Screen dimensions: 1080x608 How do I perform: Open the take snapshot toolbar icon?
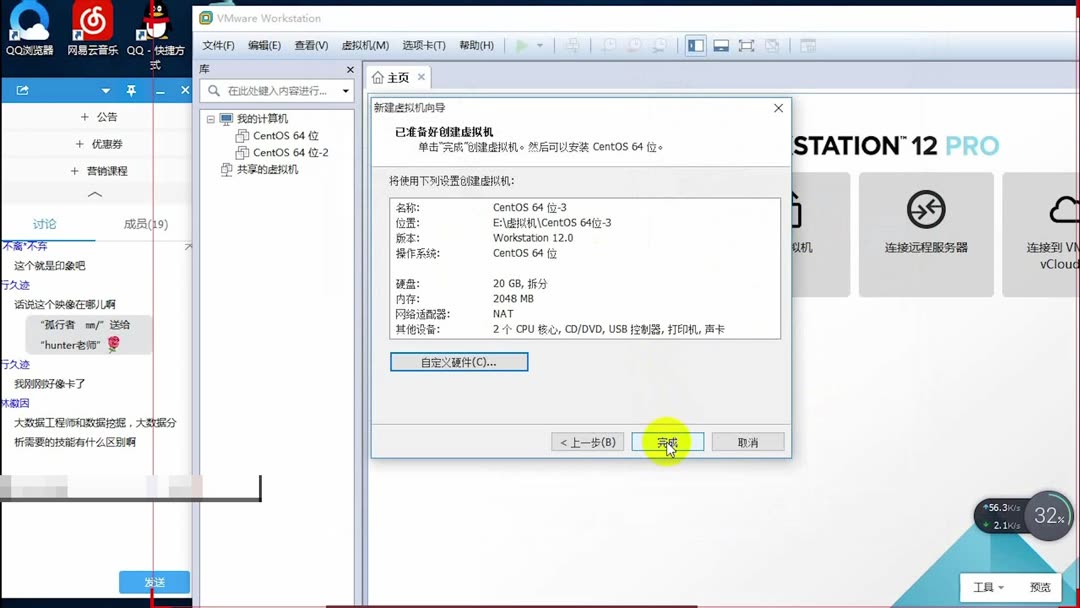point(608,44)
